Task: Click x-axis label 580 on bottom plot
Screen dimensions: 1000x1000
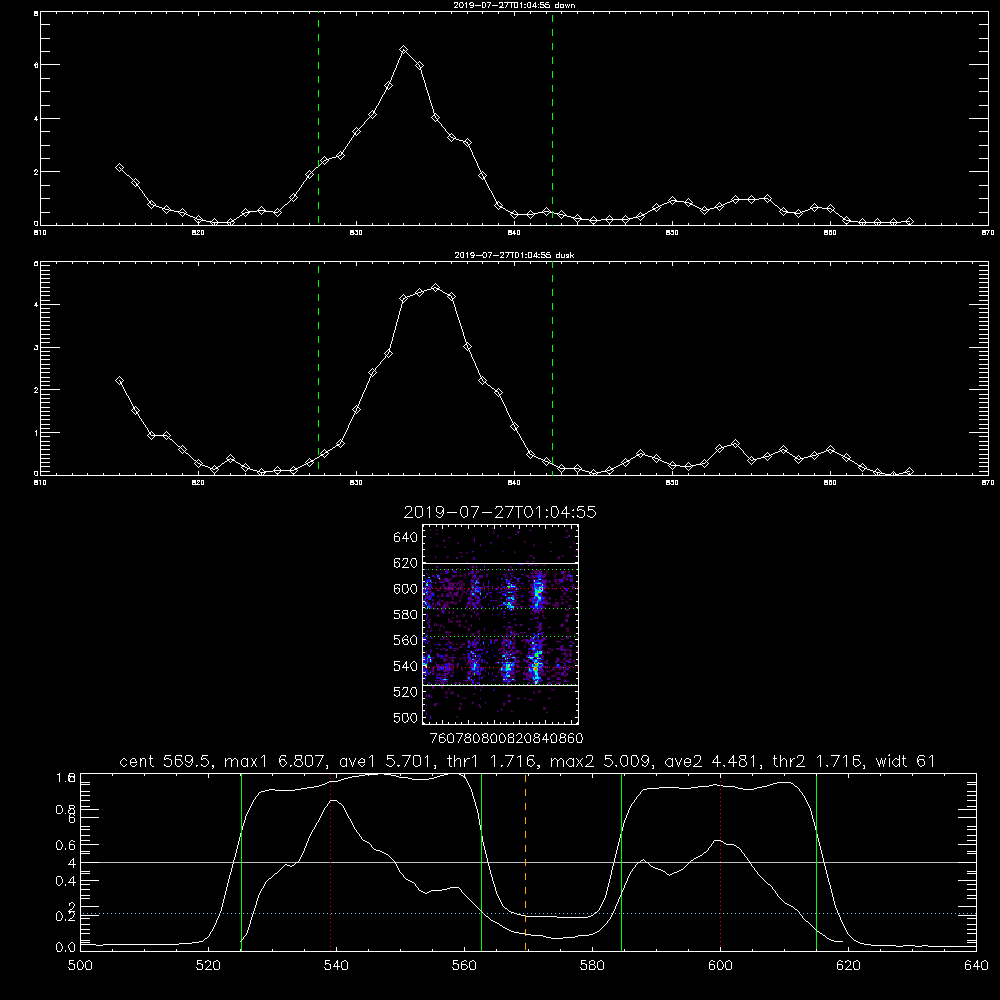Action: pos(592,966)
